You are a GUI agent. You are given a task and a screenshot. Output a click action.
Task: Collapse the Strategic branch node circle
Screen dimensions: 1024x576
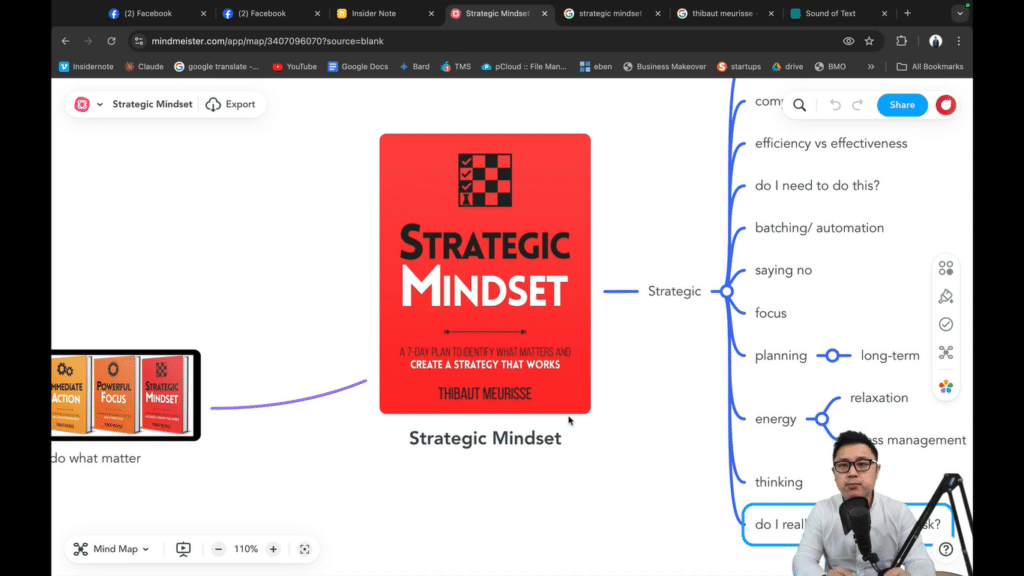click(726, 291)
